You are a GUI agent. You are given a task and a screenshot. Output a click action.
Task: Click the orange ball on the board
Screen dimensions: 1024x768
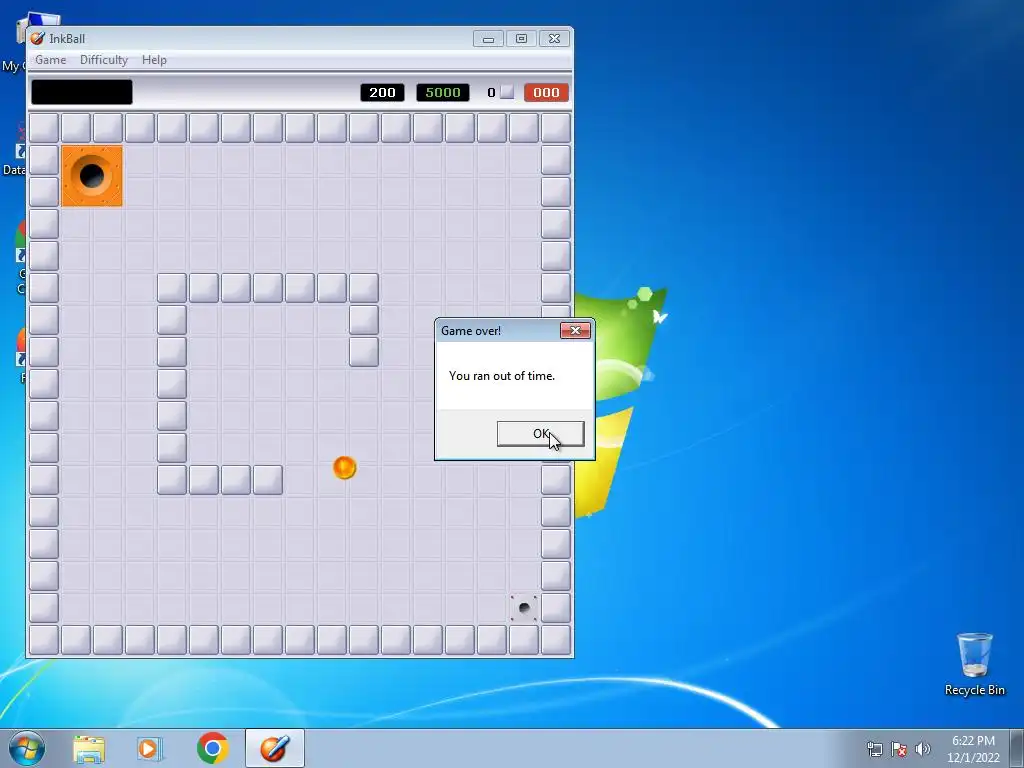(x=344, y=468)
